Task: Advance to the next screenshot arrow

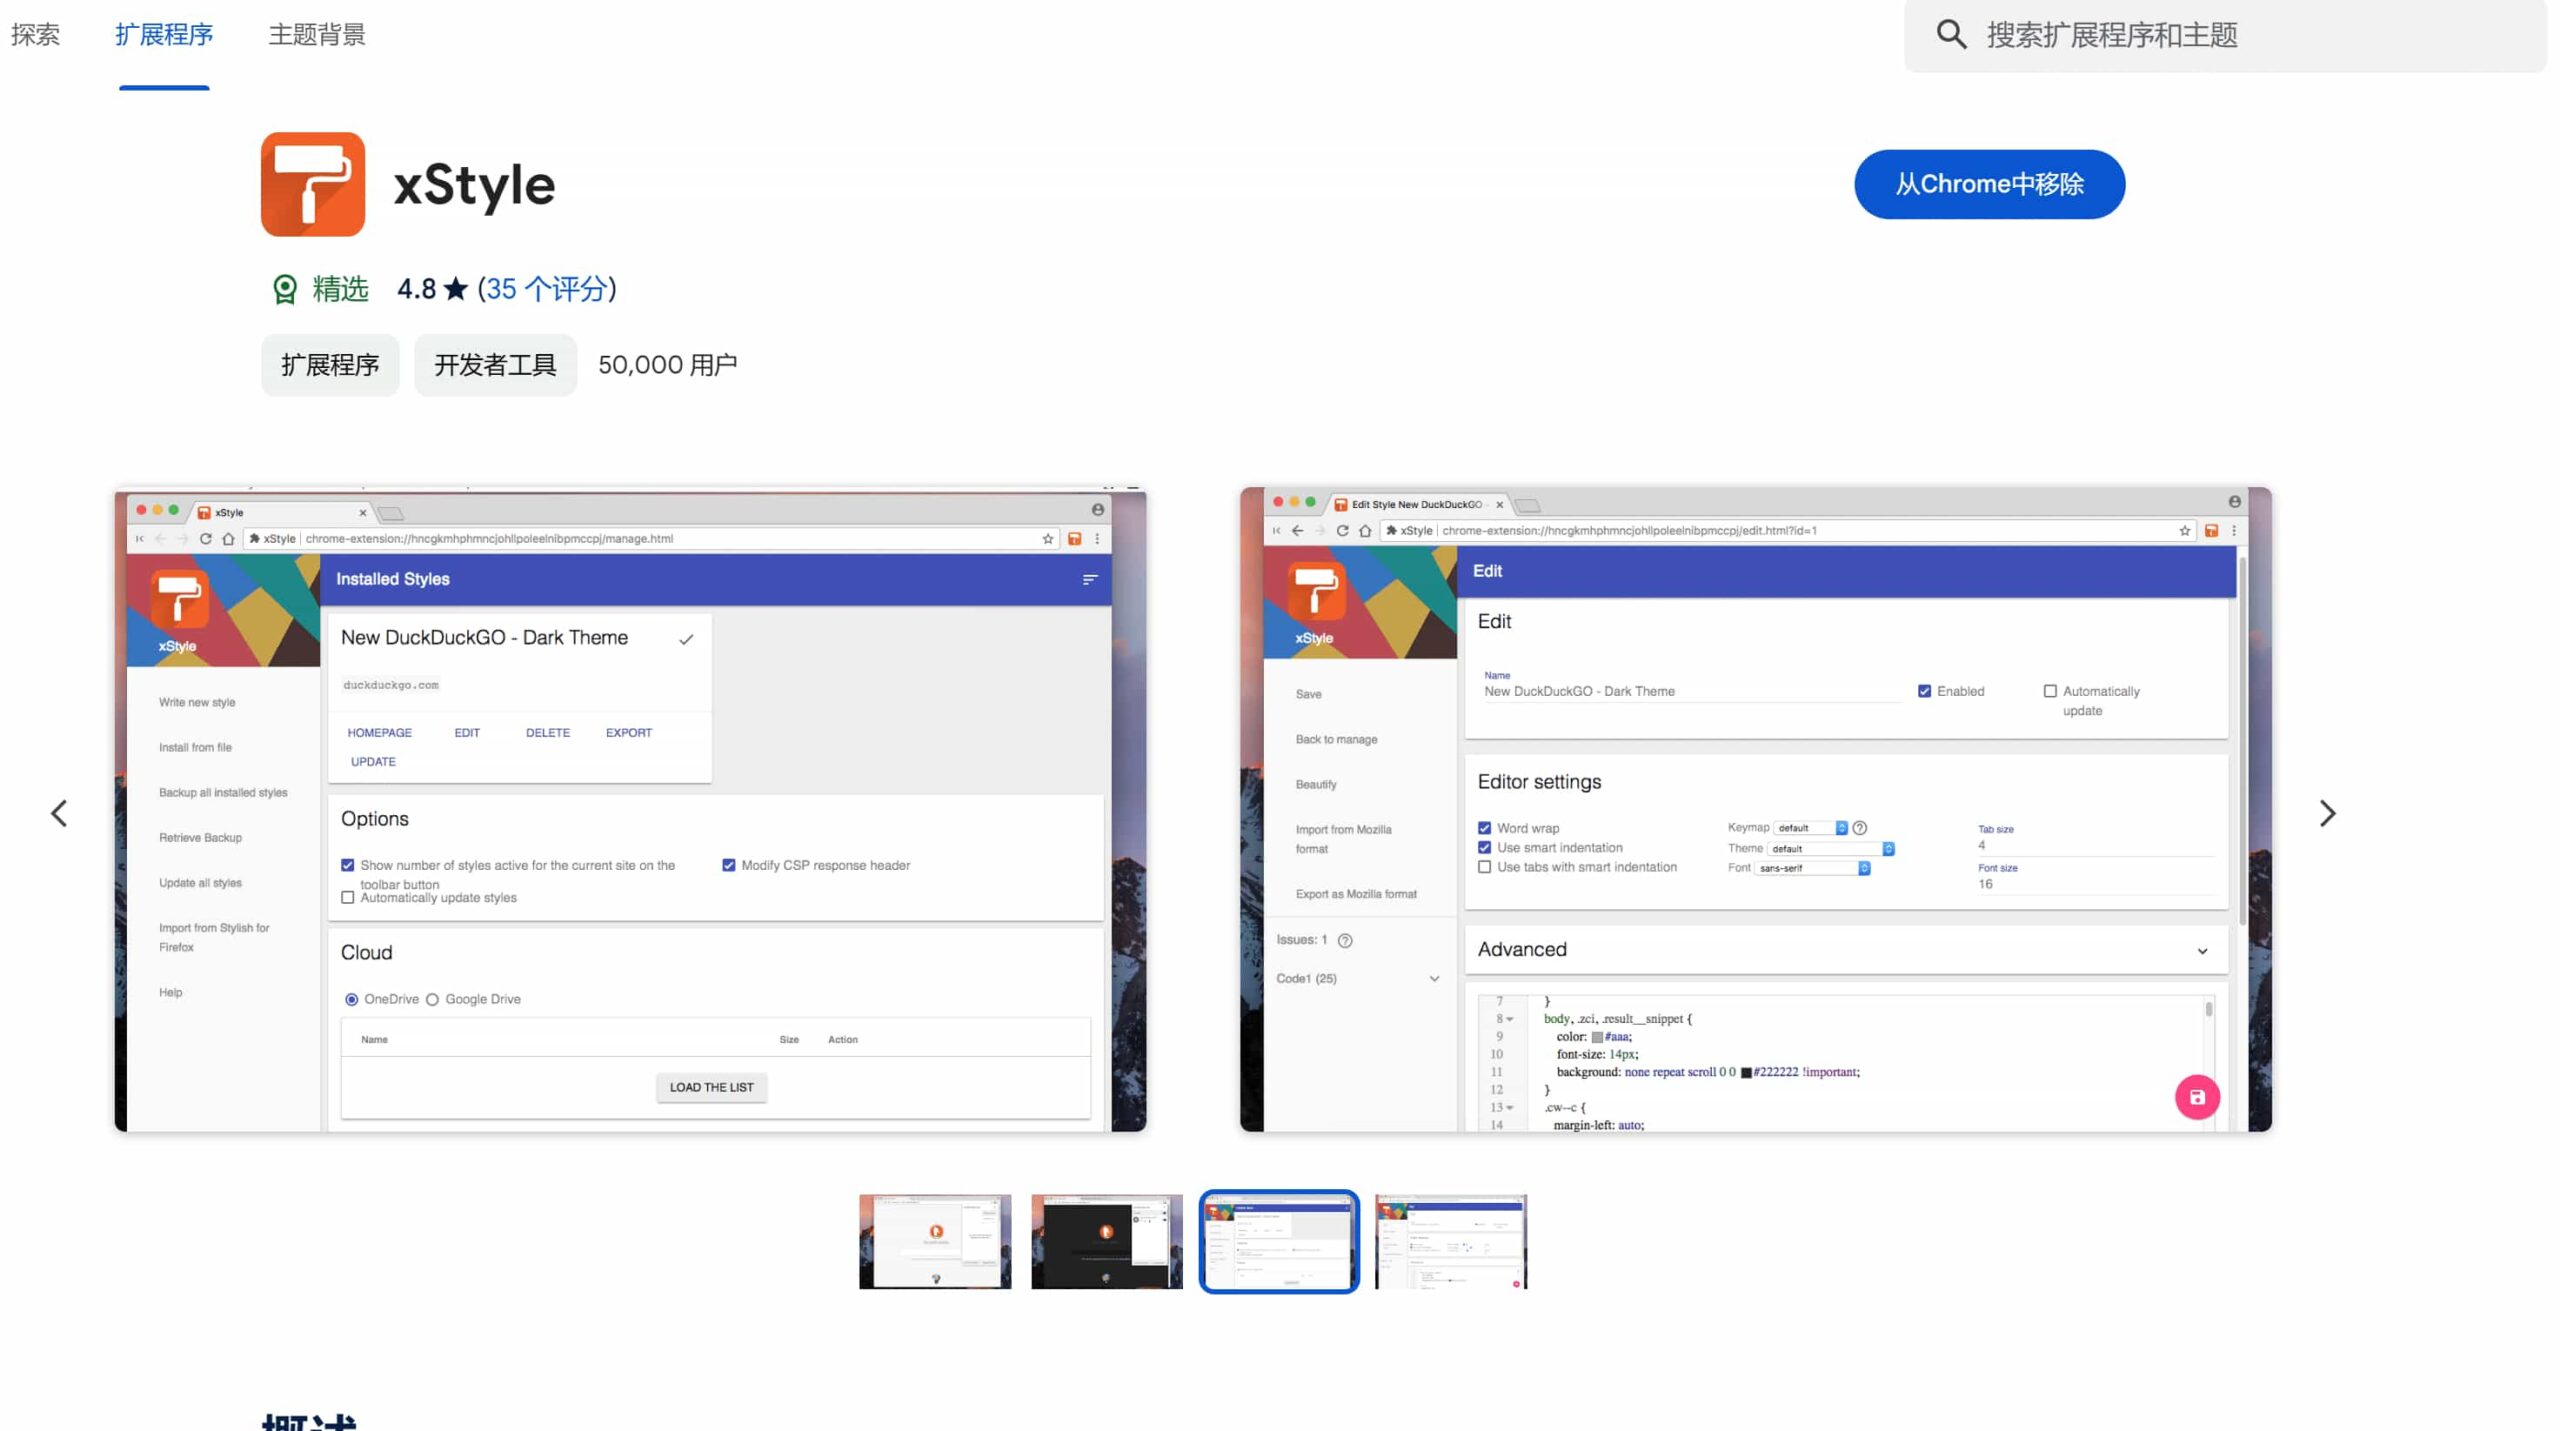Action: point(2327,813)
